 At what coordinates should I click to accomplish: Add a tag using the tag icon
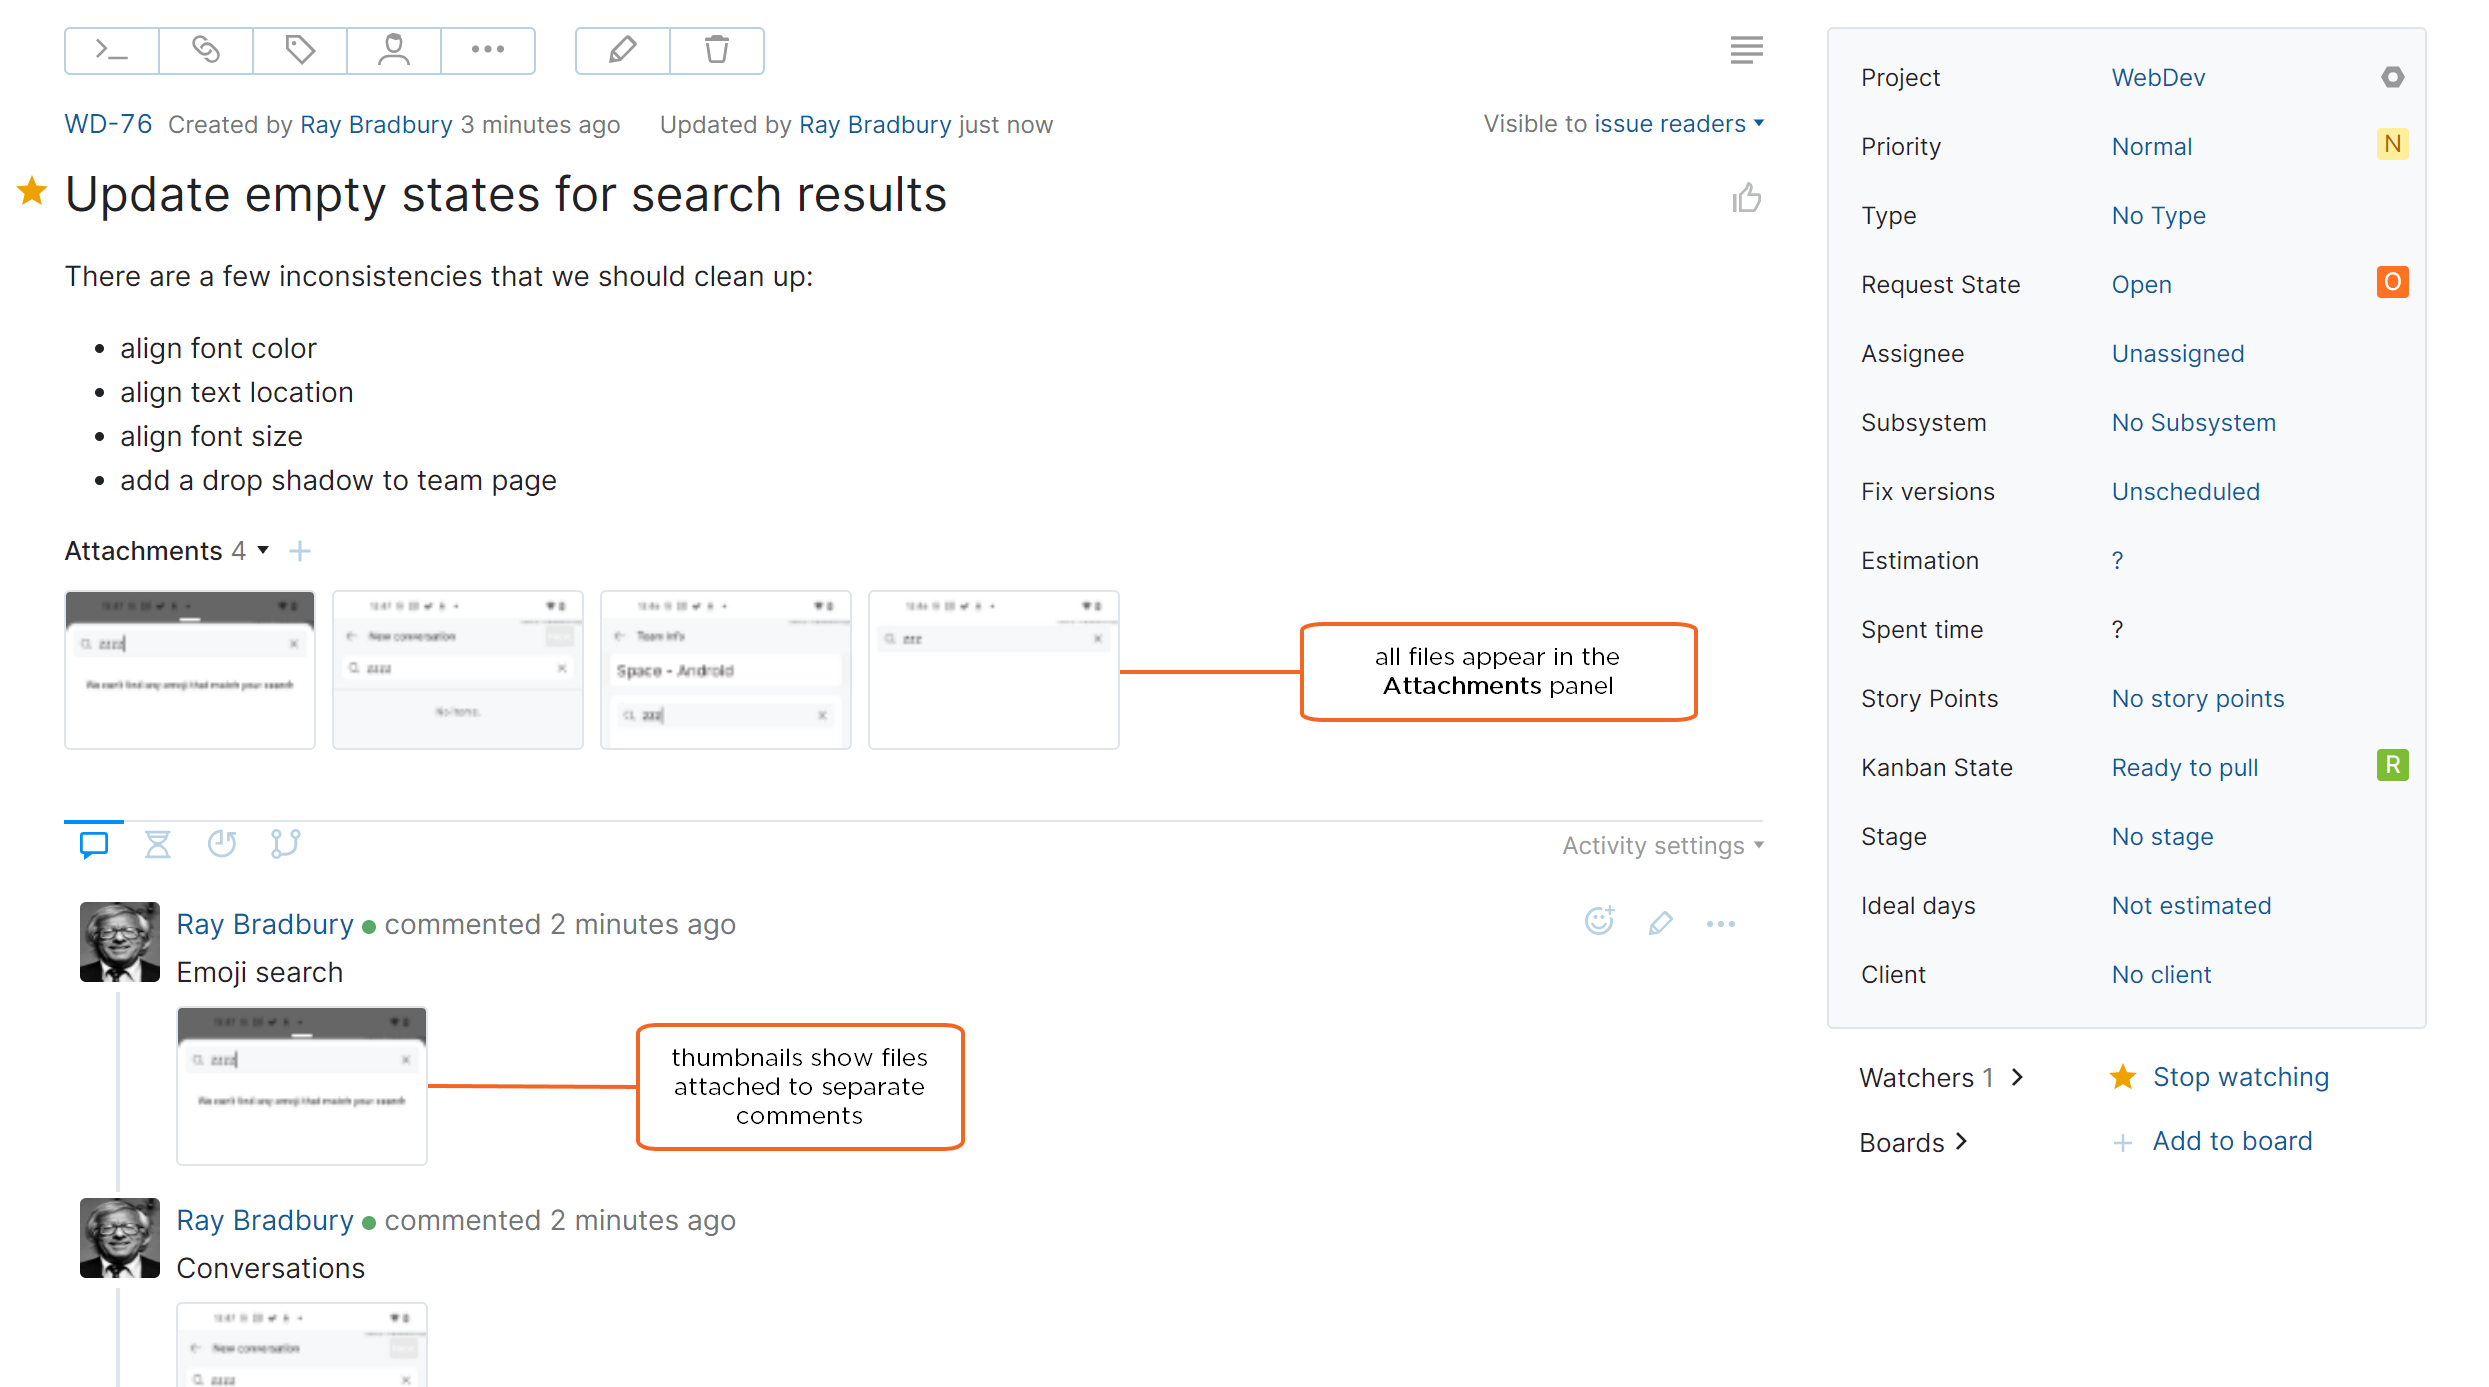point(299,50)
